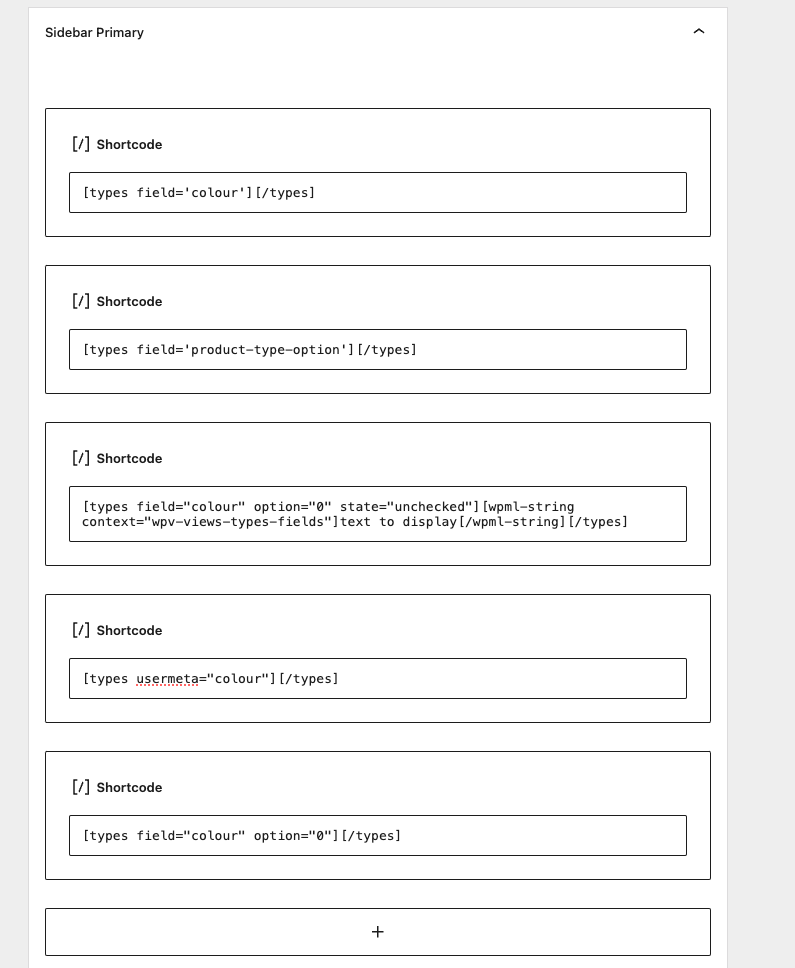
Task: Collapse the Sidebar Primary panel using the chevron
Action: 699,32
